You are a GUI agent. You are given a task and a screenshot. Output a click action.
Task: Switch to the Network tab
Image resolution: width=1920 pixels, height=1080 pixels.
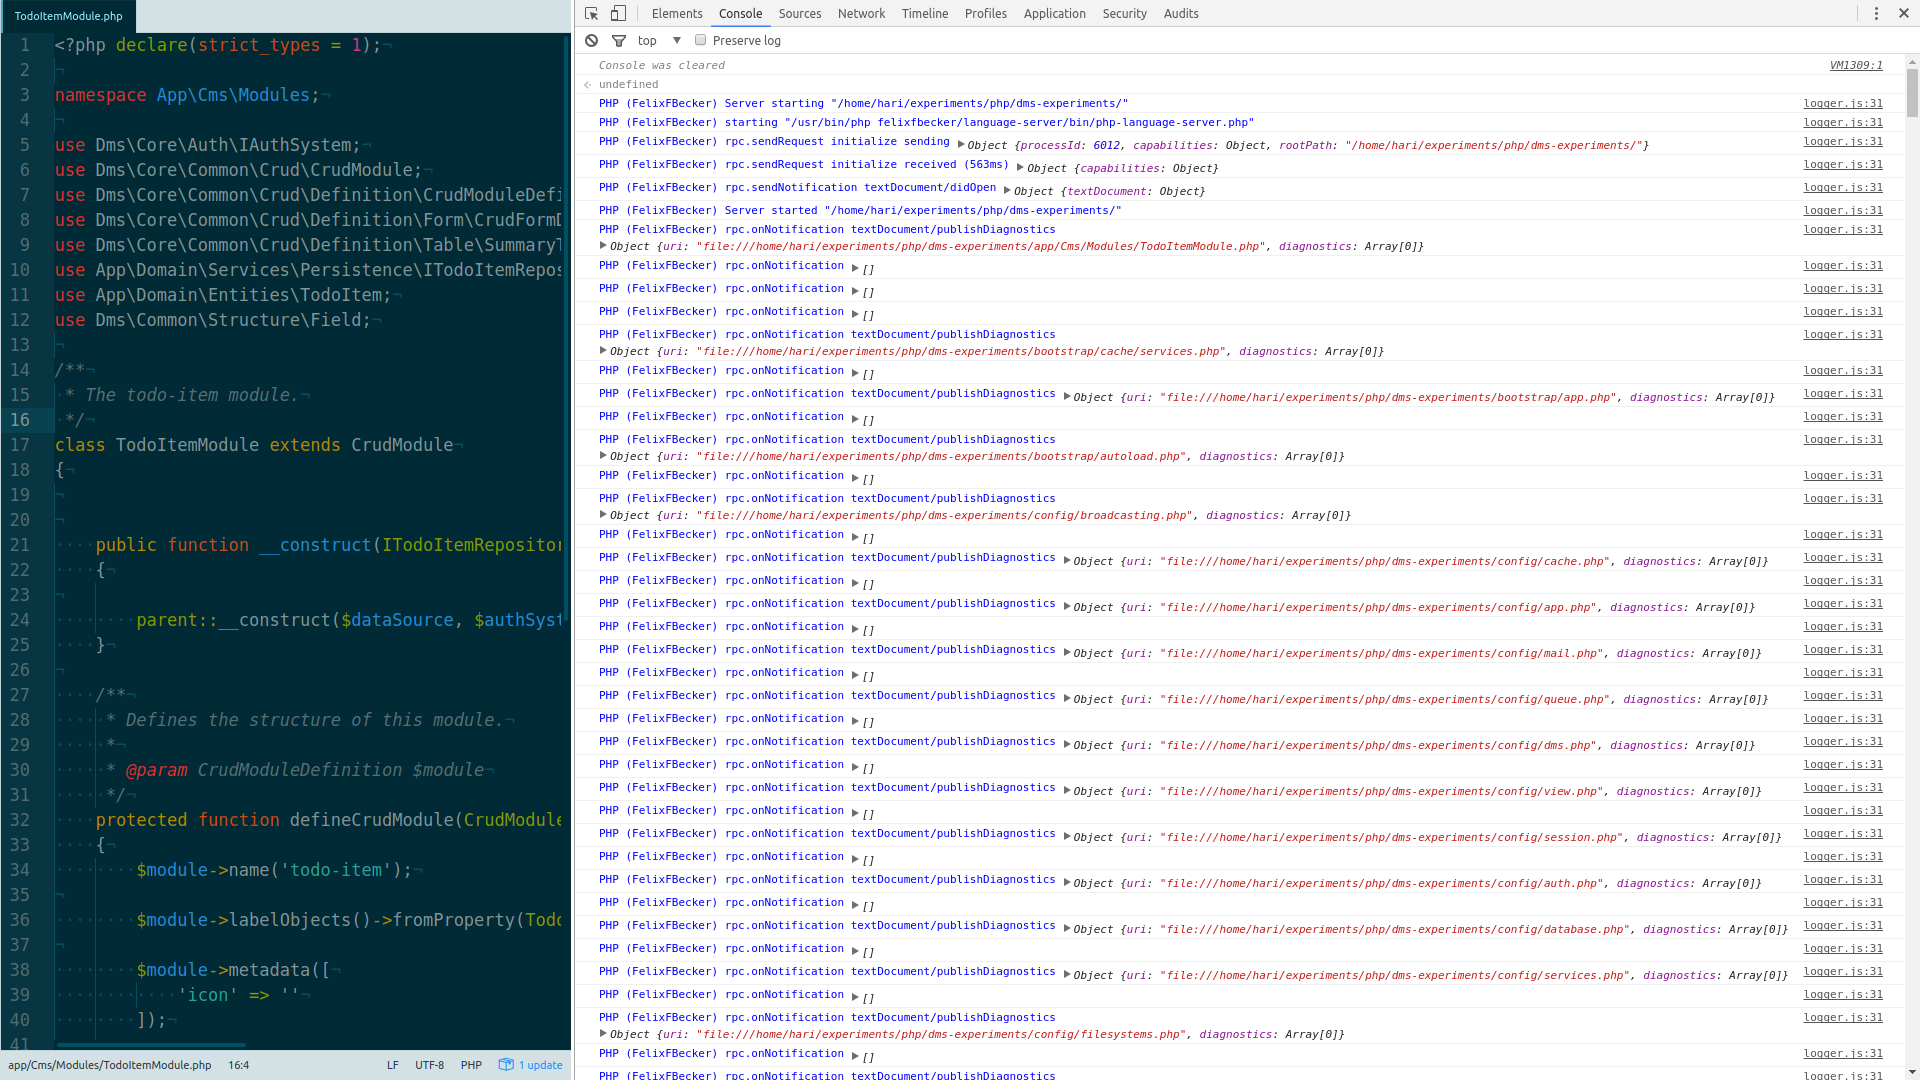(861, 13)
